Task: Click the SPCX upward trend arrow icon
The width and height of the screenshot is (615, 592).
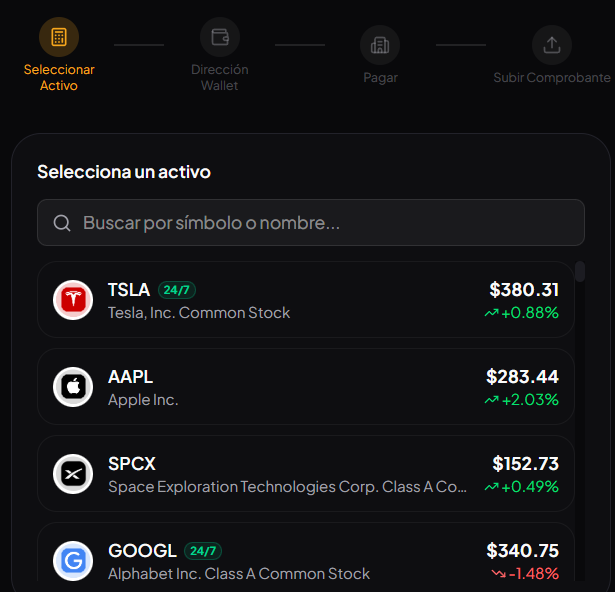Action: [491, 487]
